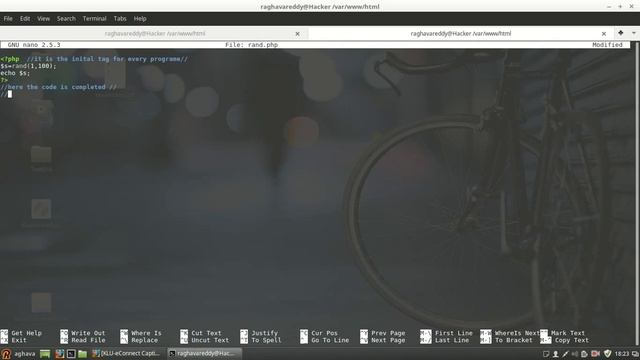
Task: Open the View menu
Action: (x=43, y=19)
